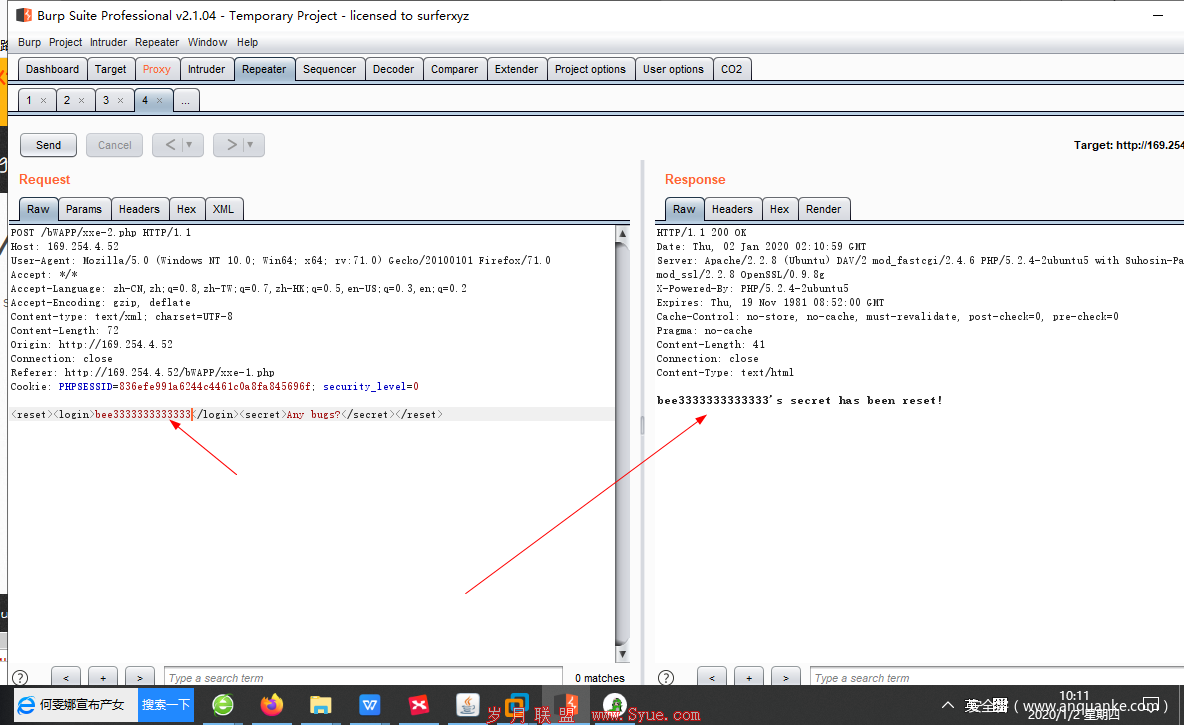Switch to the Extender tab

[516, 69]
